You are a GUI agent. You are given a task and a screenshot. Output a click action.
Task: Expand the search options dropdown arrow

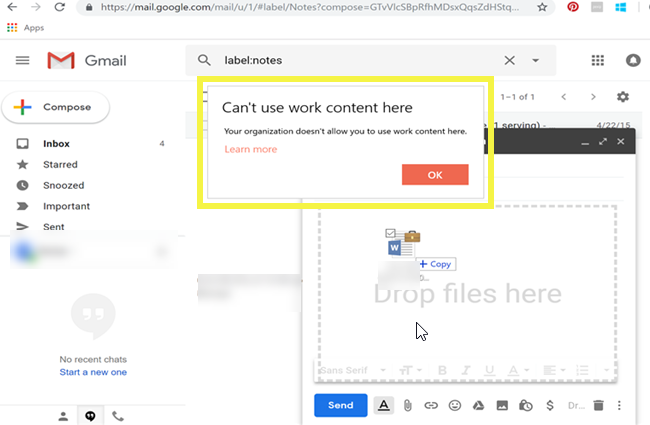point(535,60)
